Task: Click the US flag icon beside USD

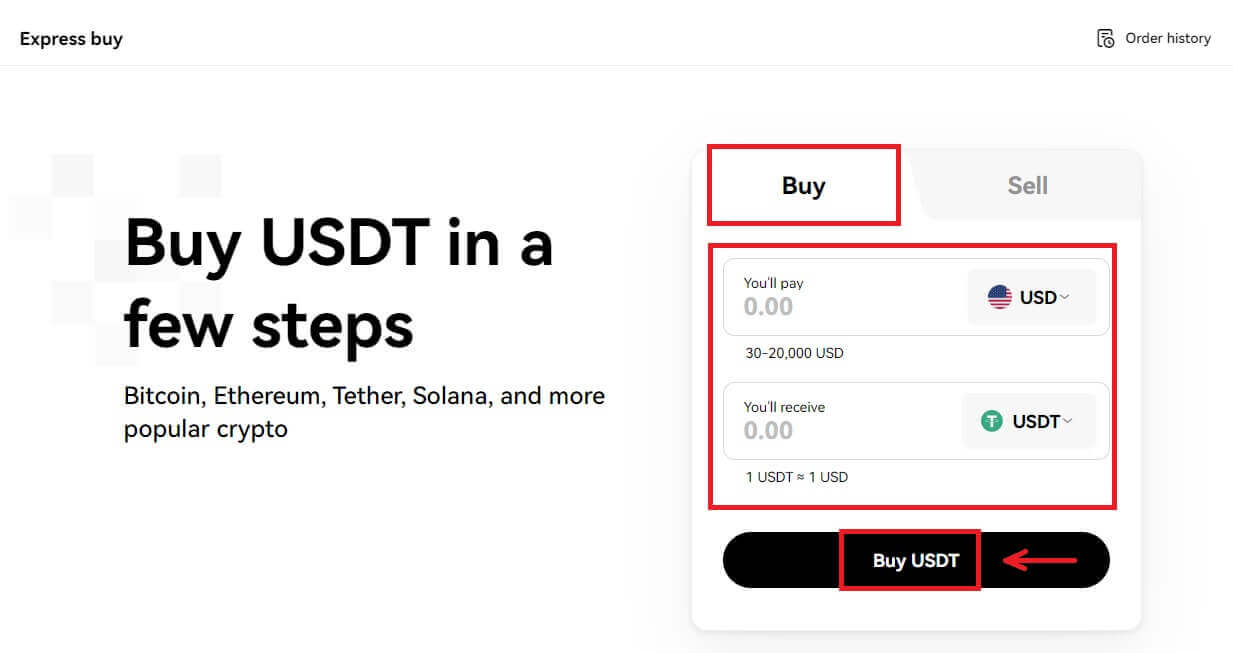Action: [1000, 296]
